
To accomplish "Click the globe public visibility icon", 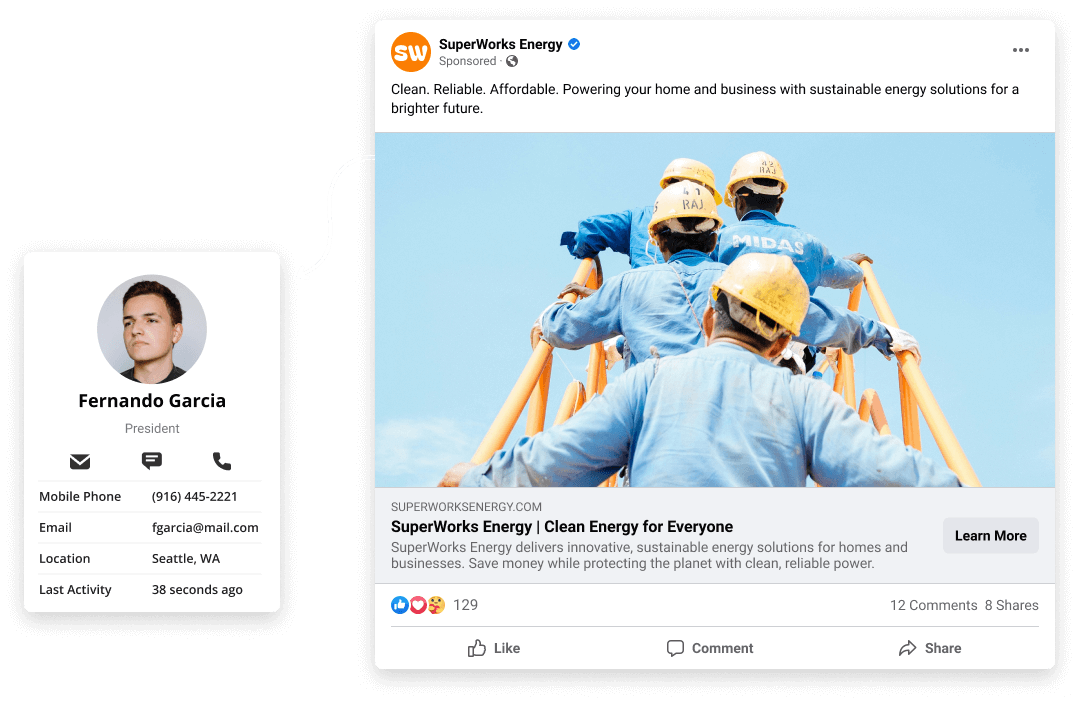I will click(512, 61).
